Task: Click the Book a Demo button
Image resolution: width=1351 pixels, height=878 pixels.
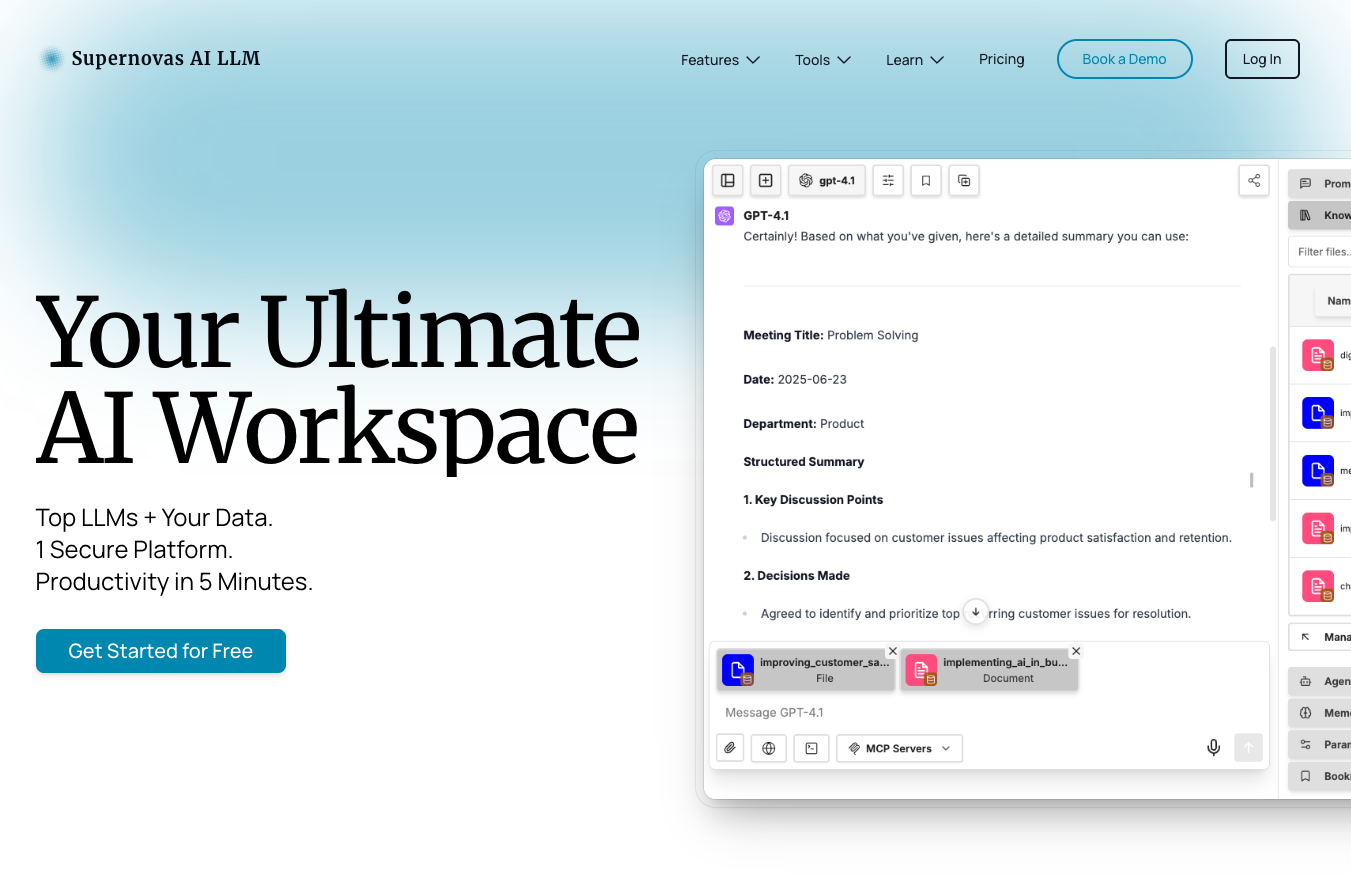Action: [x=1124, y=59]
